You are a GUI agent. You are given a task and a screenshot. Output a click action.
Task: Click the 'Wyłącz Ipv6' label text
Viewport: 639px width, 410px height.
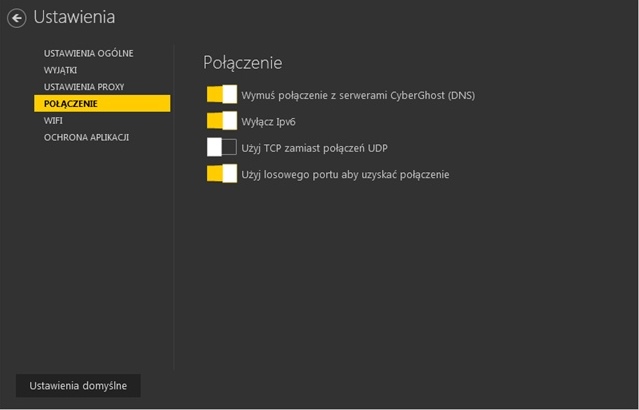pos(268,122)
